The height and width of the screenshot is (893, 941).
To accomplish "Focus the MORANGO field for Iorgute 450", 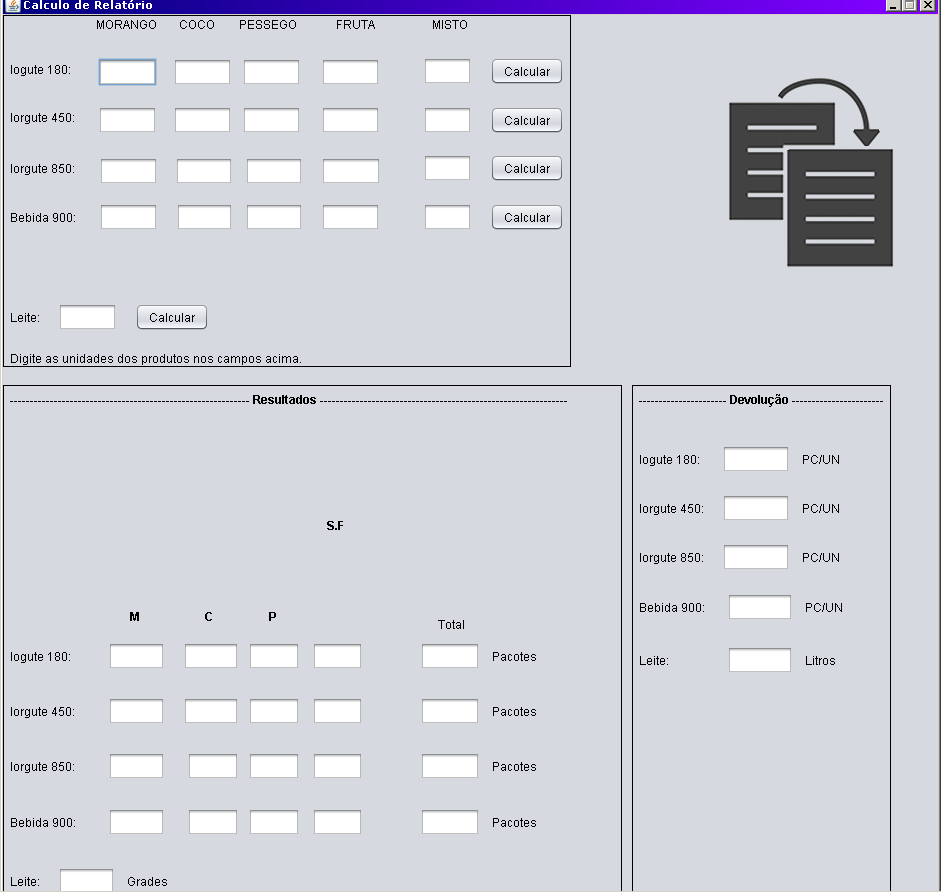I will tap(127, 120).
